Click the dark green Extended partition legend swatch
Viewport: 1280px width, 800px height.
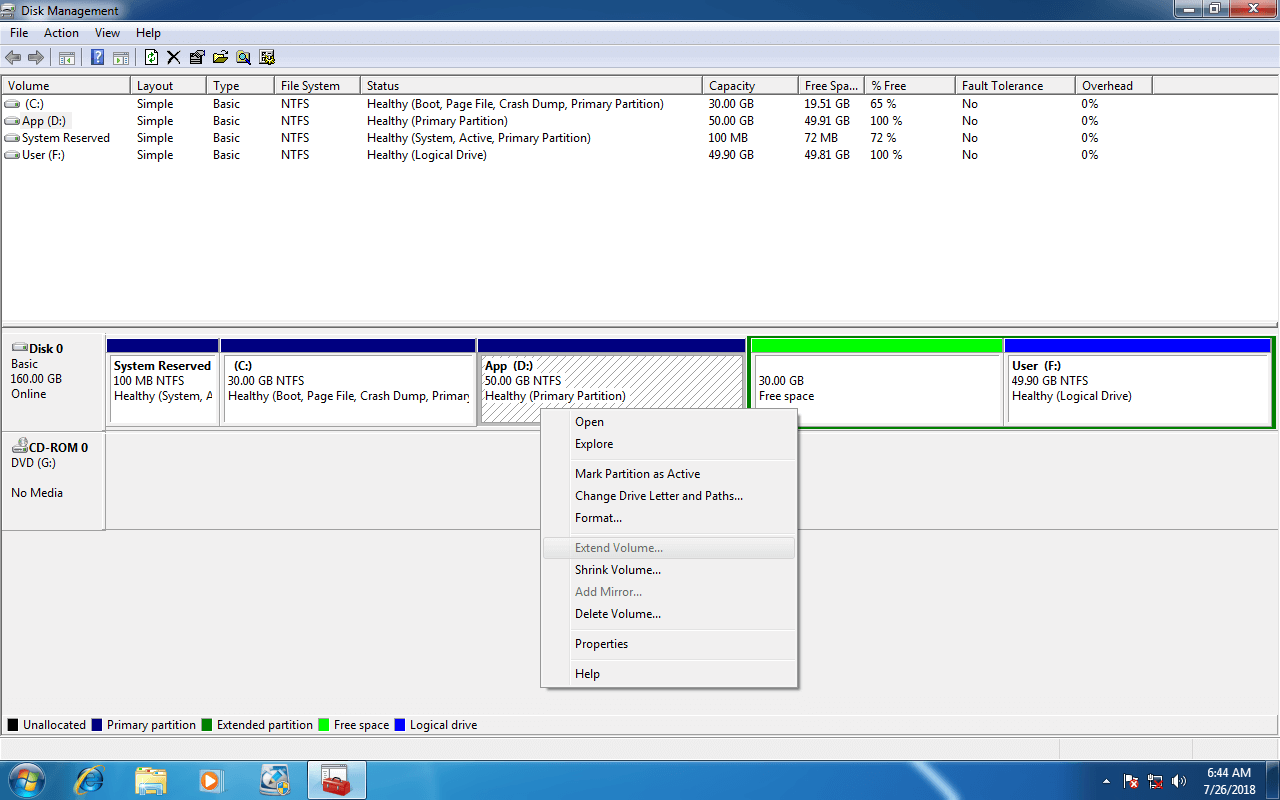[207, 725]
